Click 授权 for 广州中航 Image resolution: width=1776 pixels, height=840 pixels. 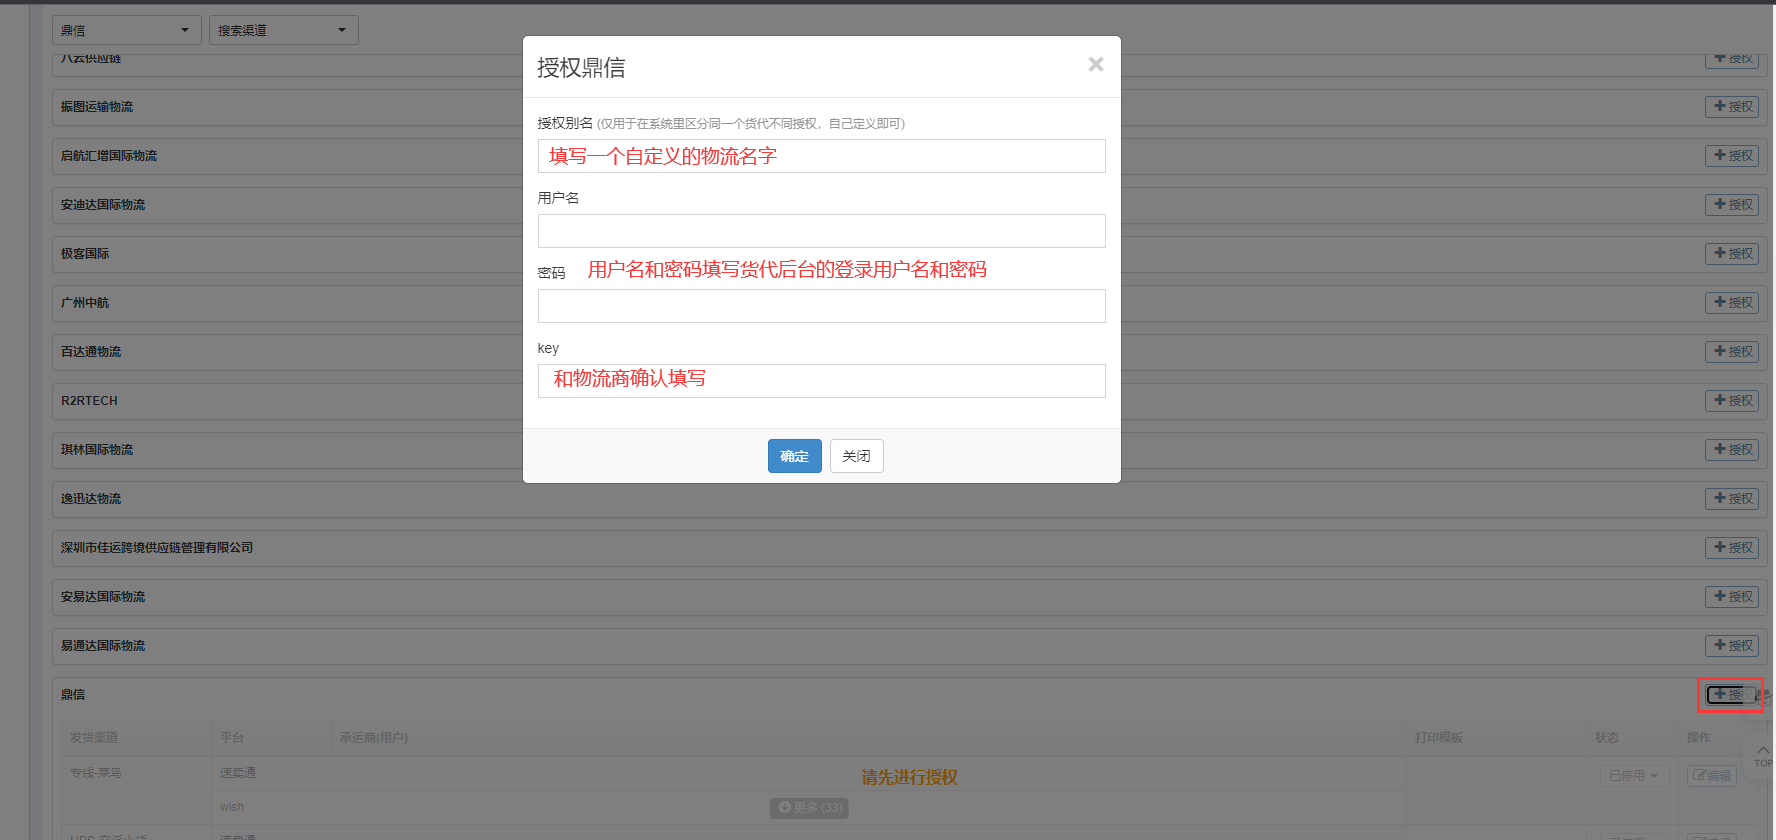coord(1732,302)
